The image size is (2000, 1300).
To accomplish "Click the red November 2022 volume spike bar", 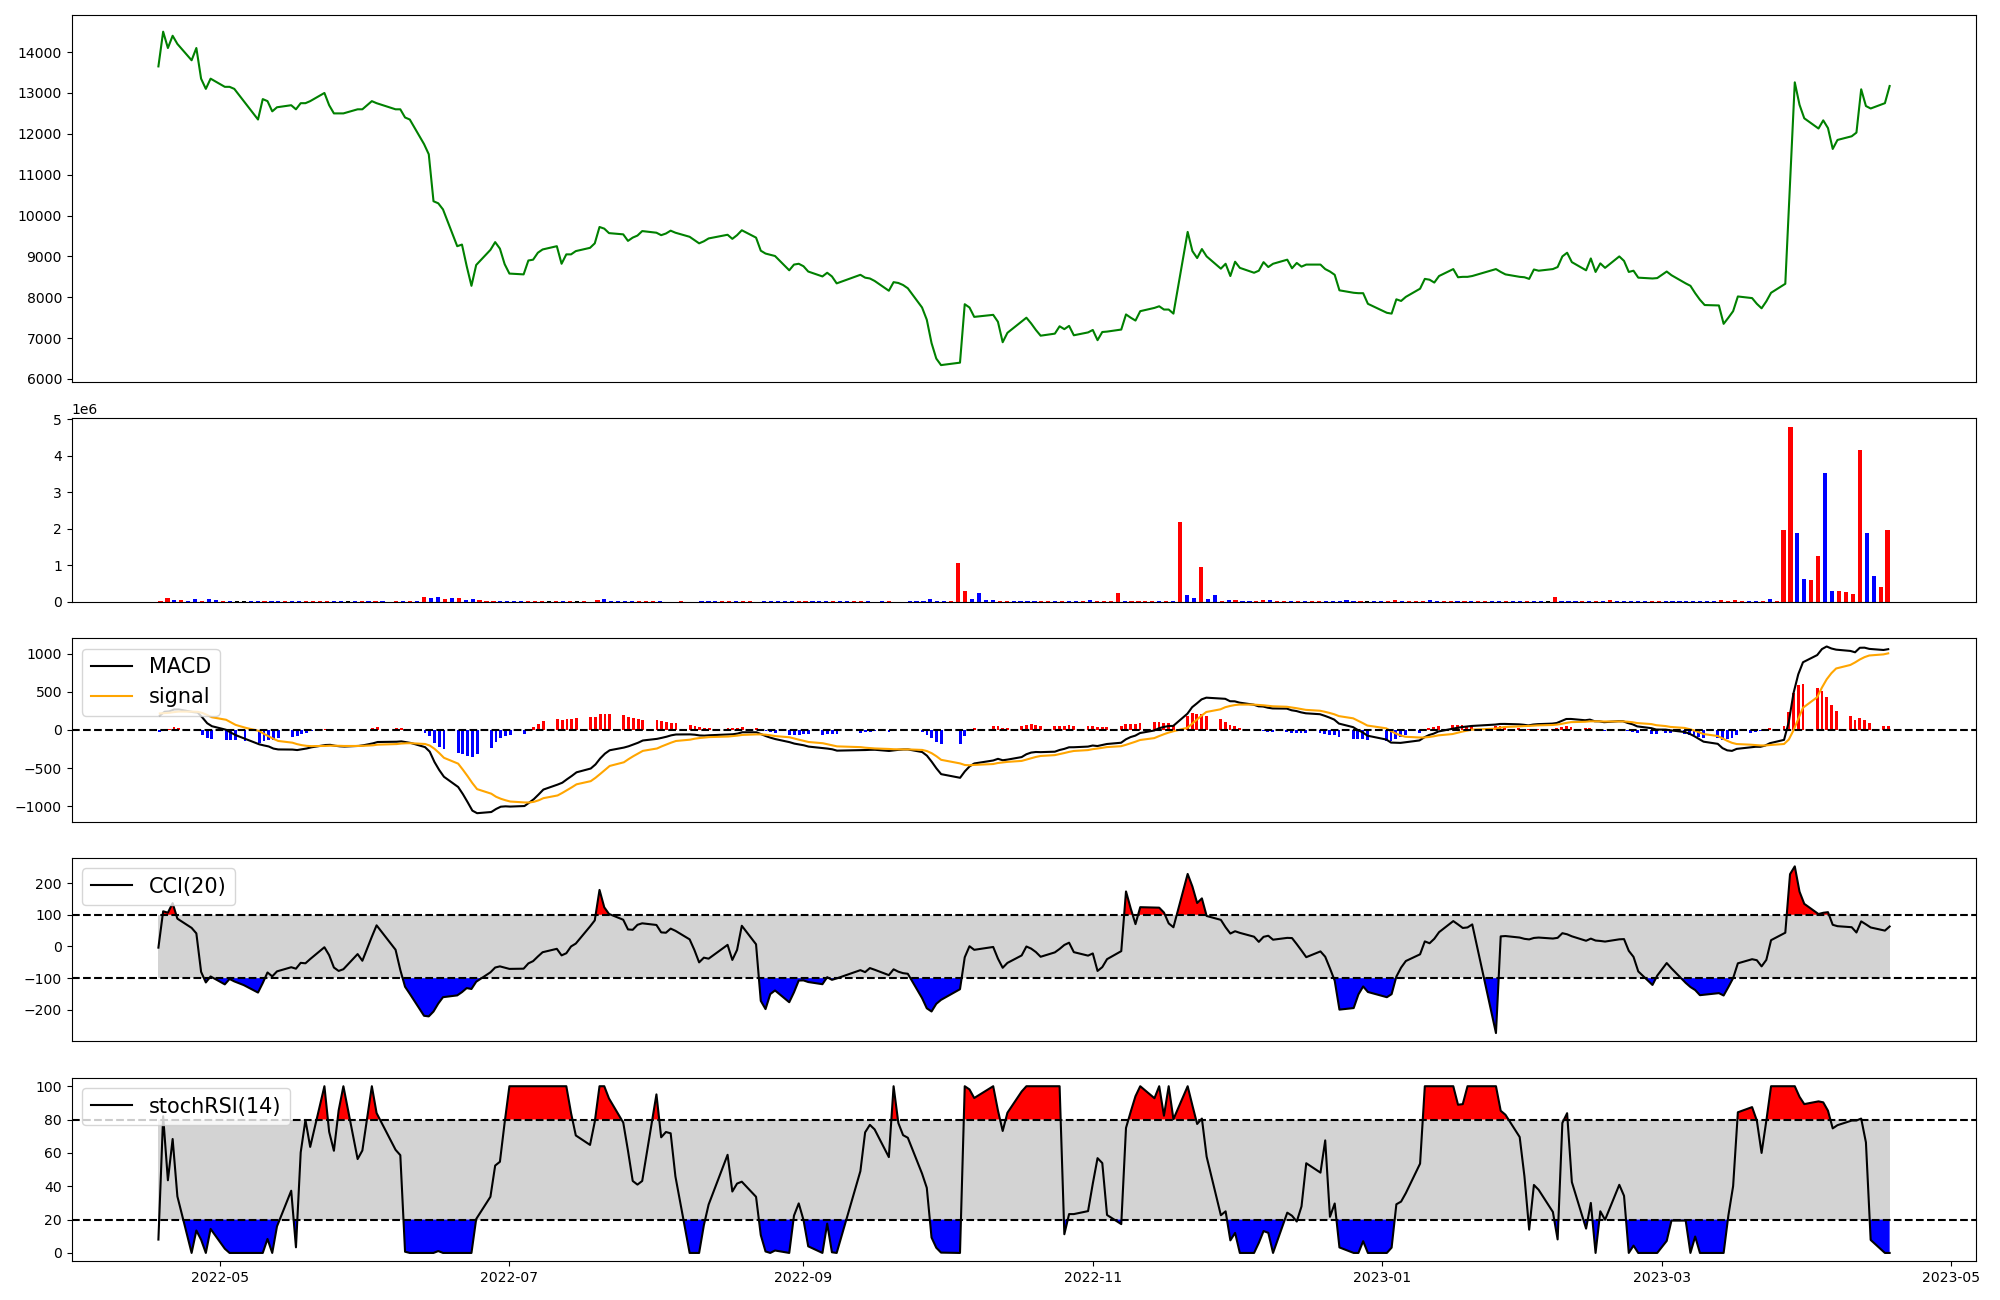I will point(1180,561).
